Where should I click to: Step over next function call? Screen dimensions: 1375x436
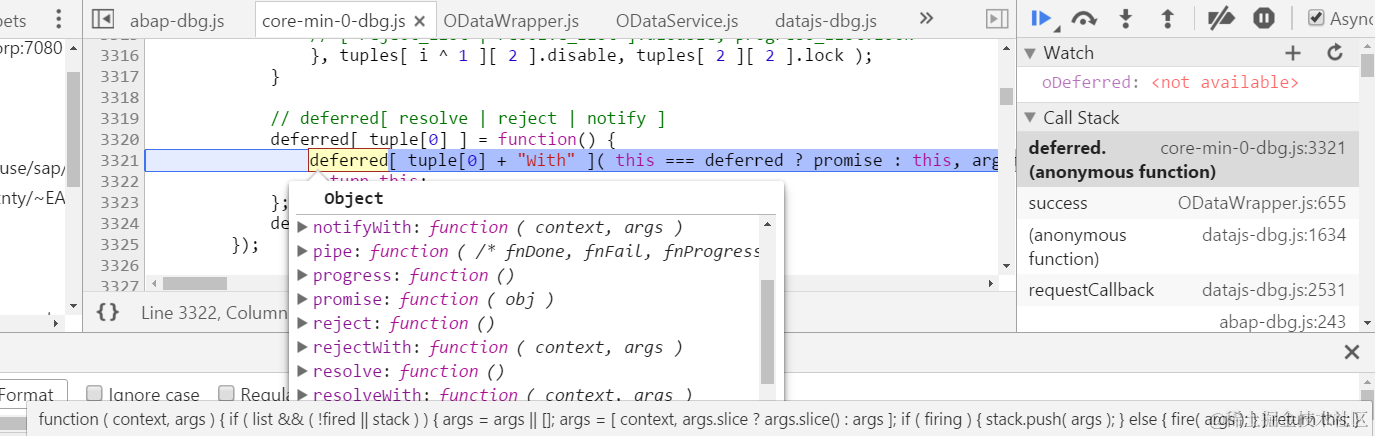coord(1083,18)
